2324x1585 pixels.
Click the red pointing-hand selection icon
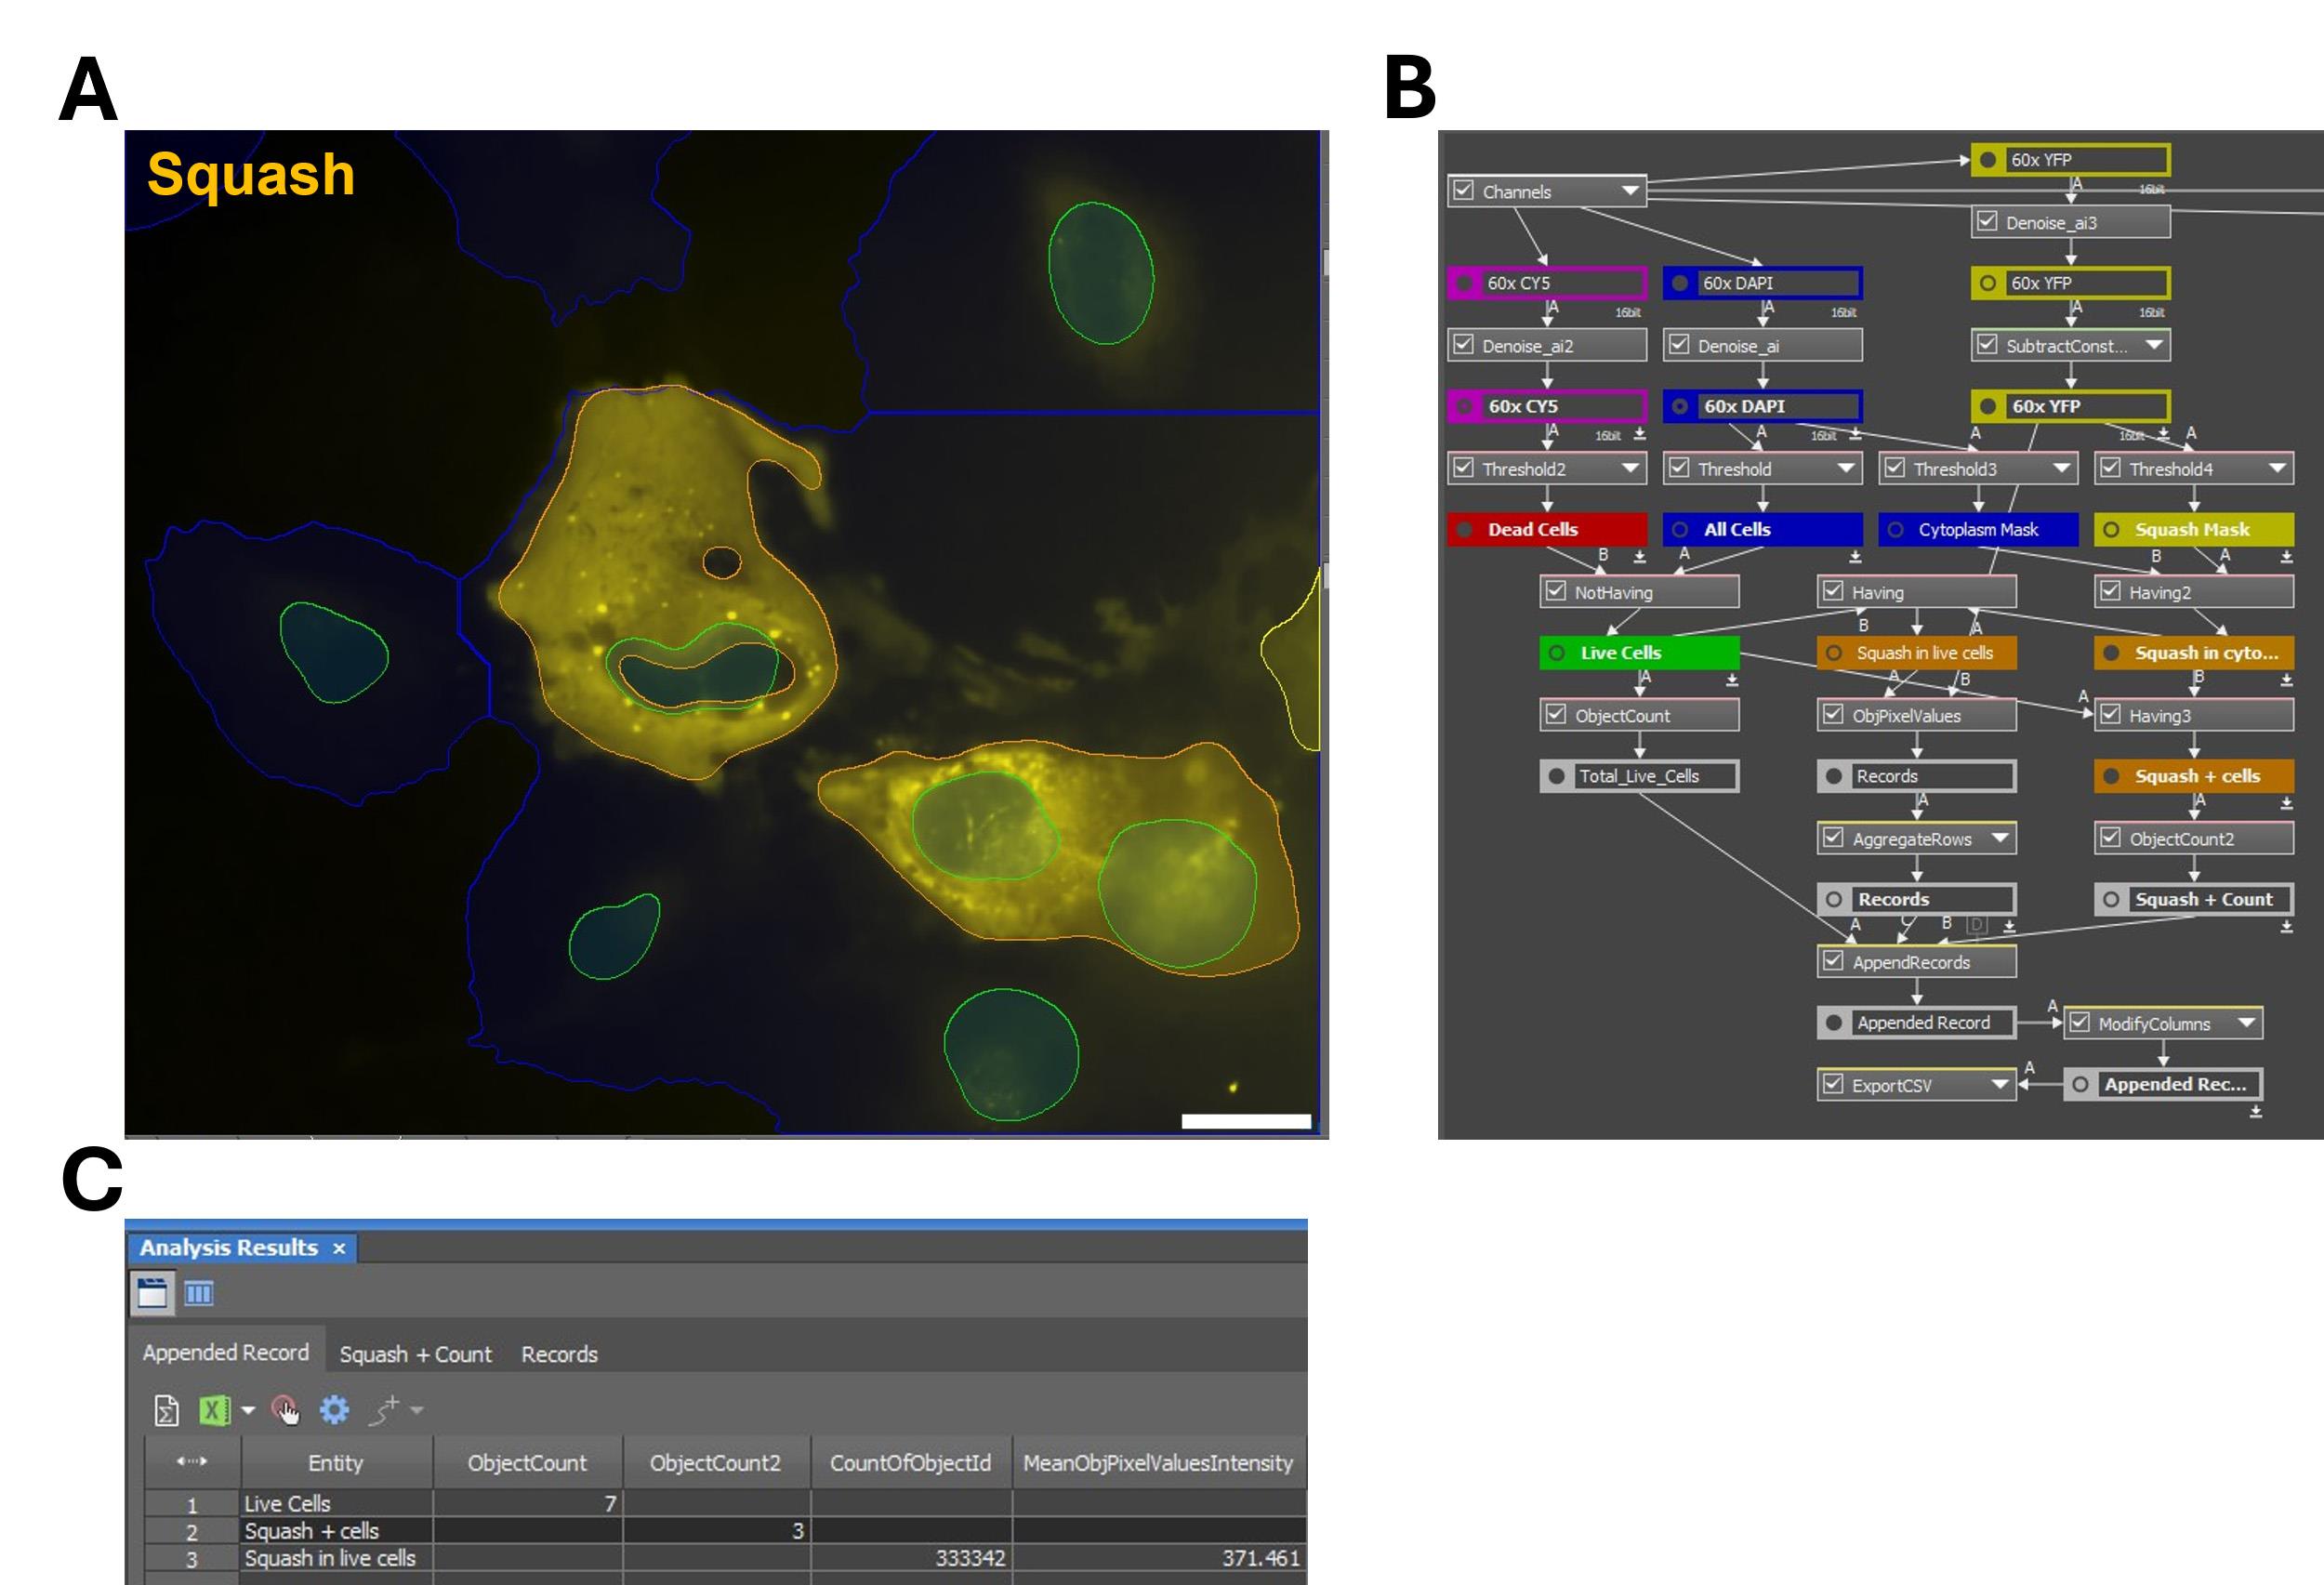(286, 1410)
